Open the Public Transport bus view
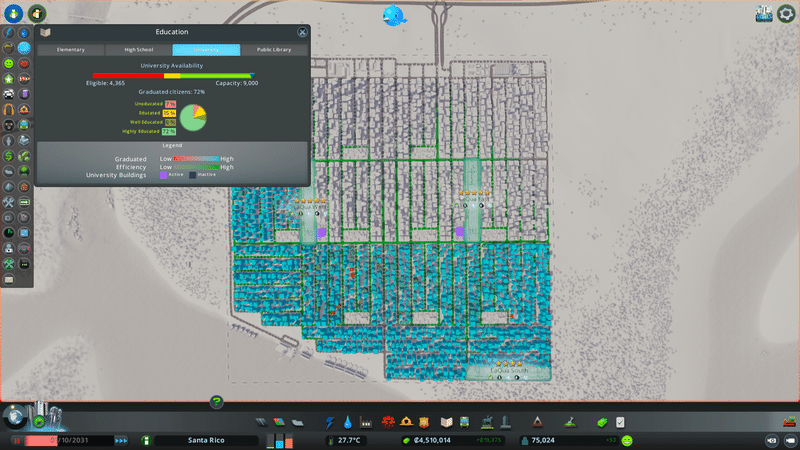Image resolution: width=800 pixels, height=450 pixels. 24,125
